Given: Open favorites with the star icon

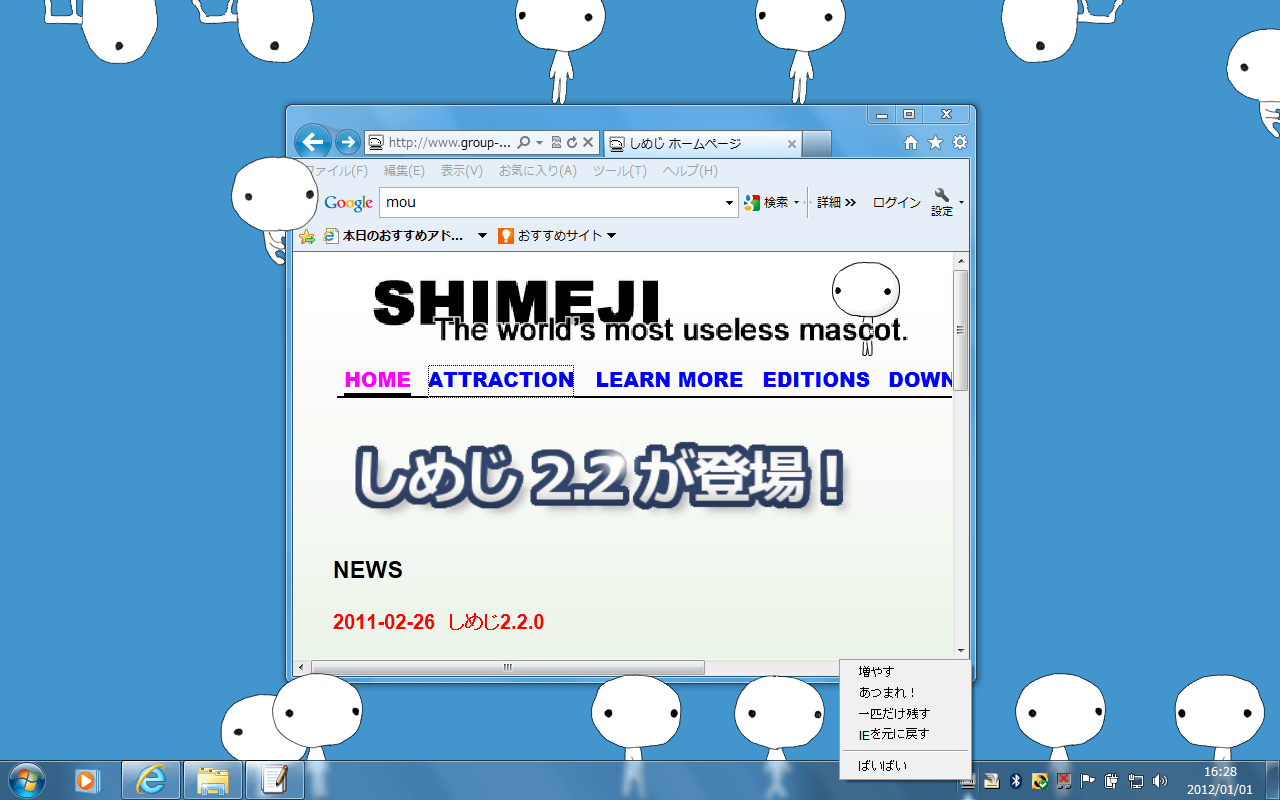Looking at the screenshot, I should 935,143.
